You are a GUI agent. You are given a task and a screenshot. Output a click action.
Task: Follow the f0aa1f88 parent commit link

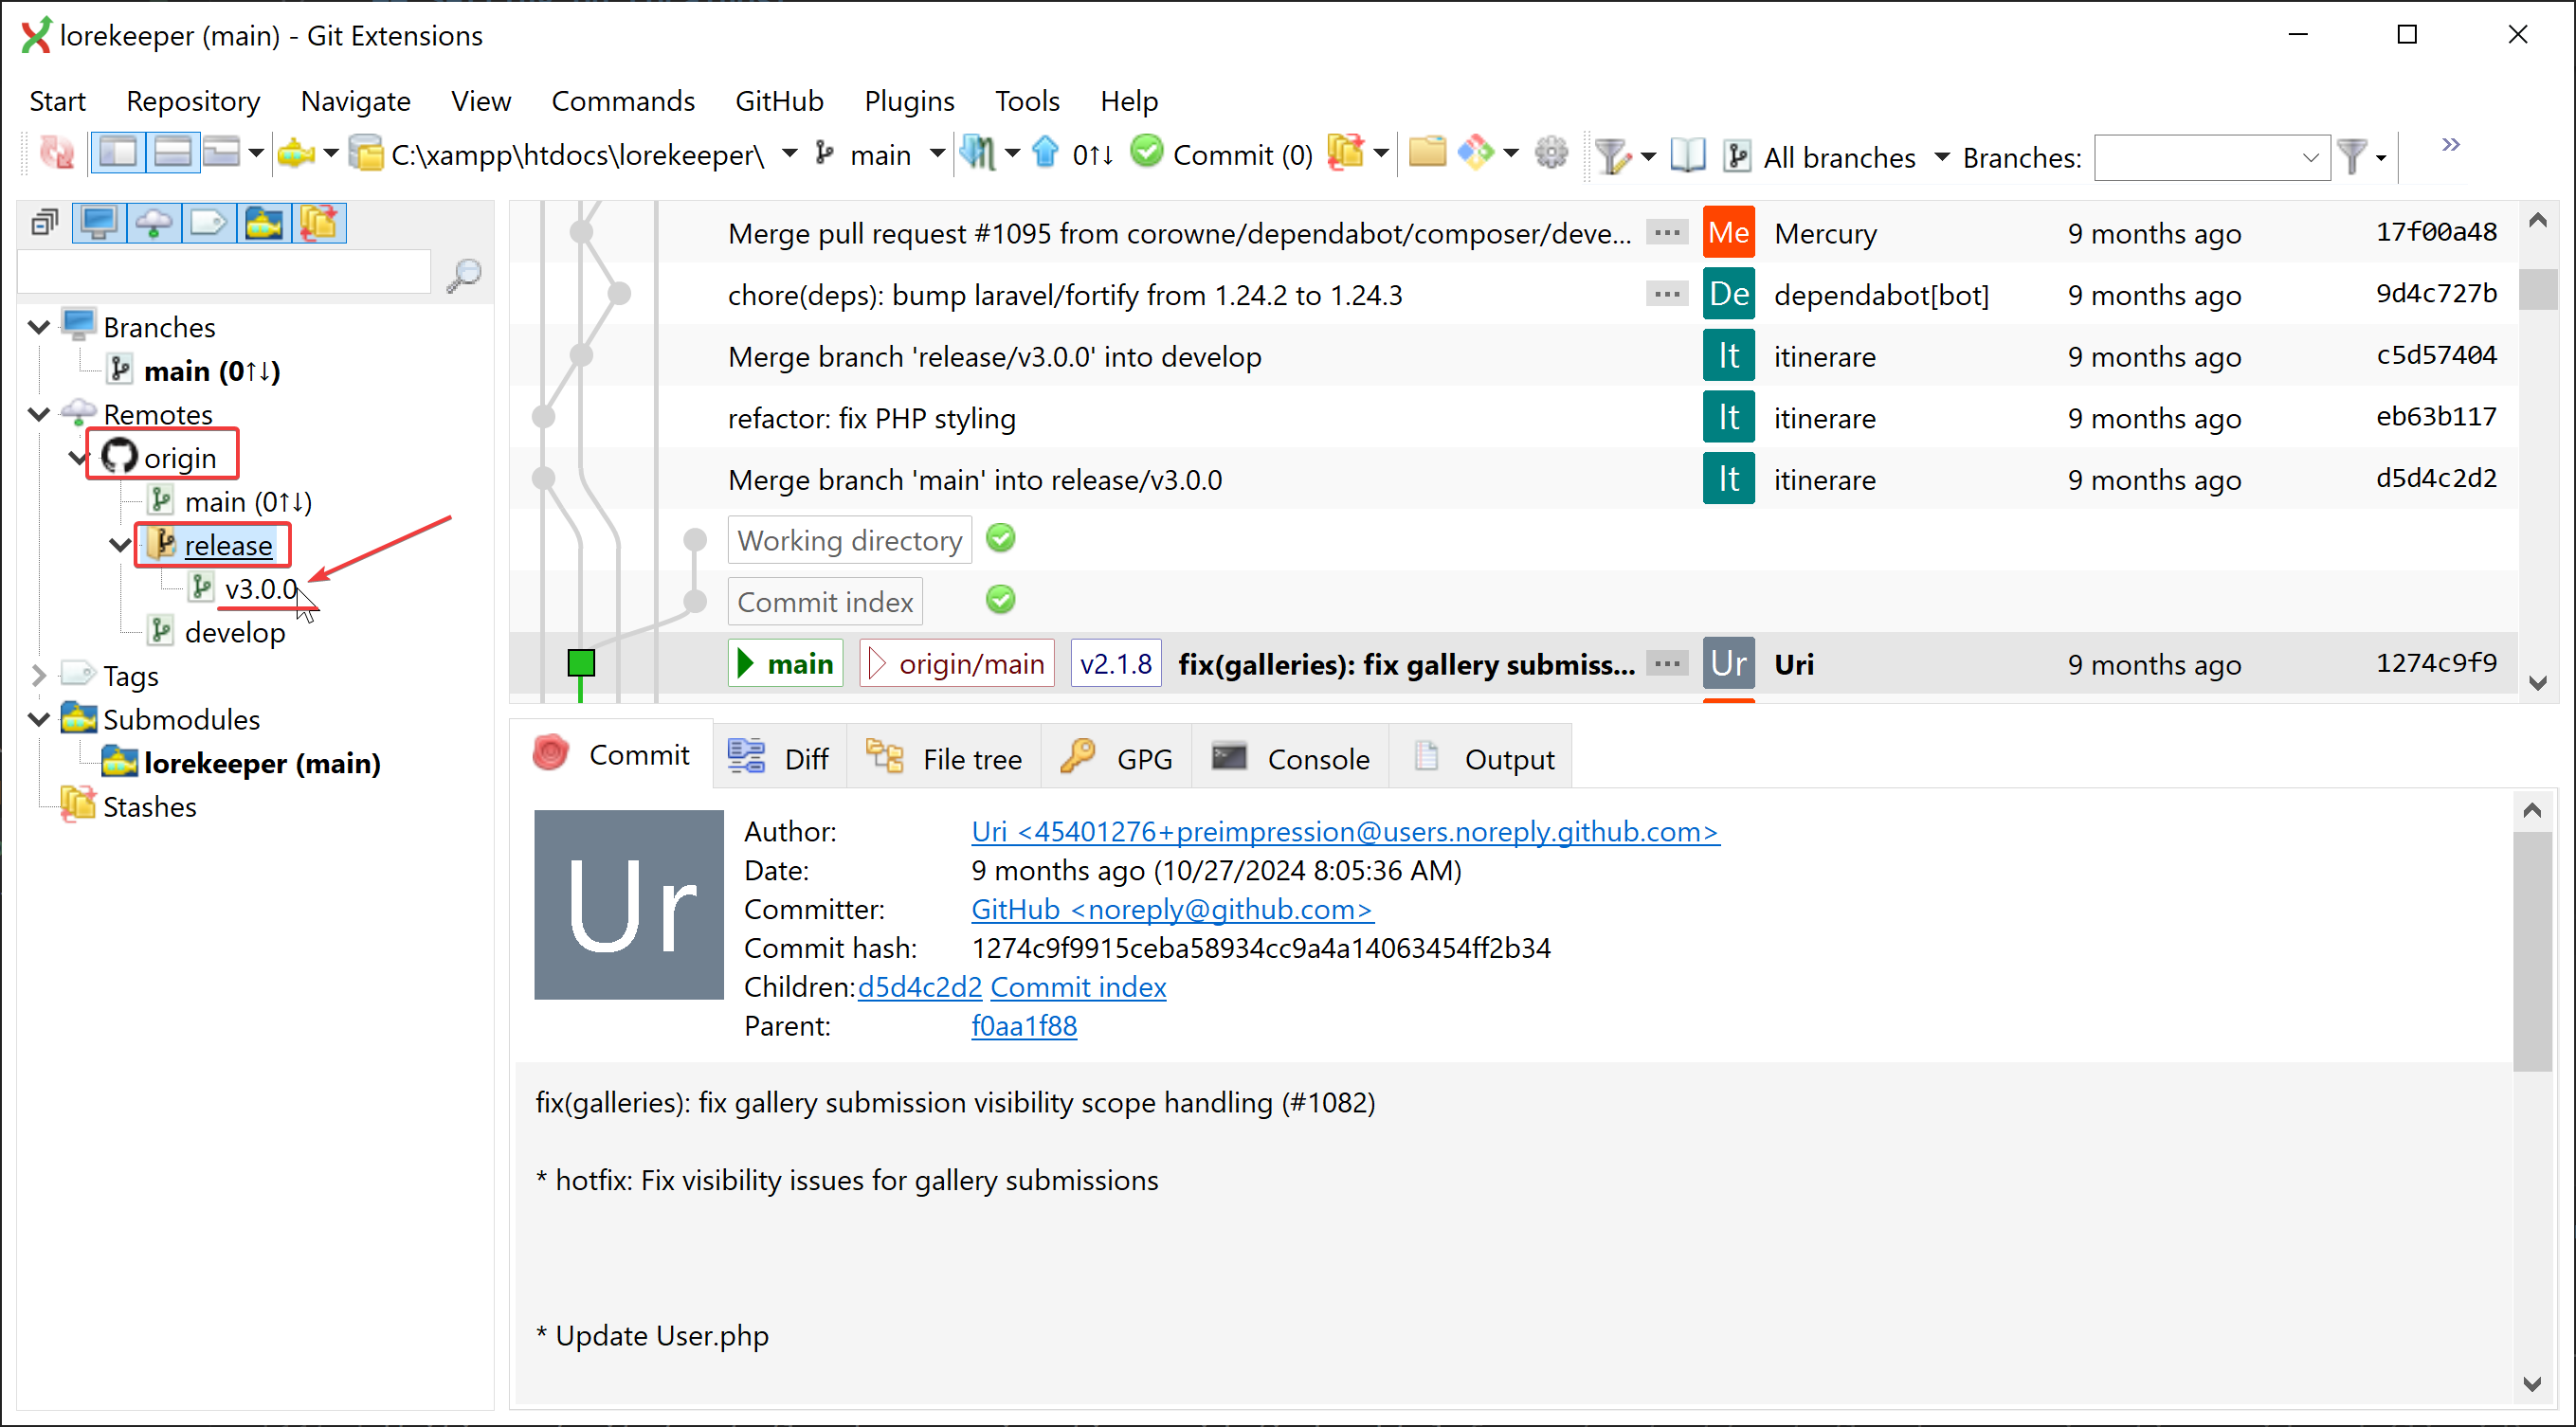pyautogui.click(x=1023, y=1025)
